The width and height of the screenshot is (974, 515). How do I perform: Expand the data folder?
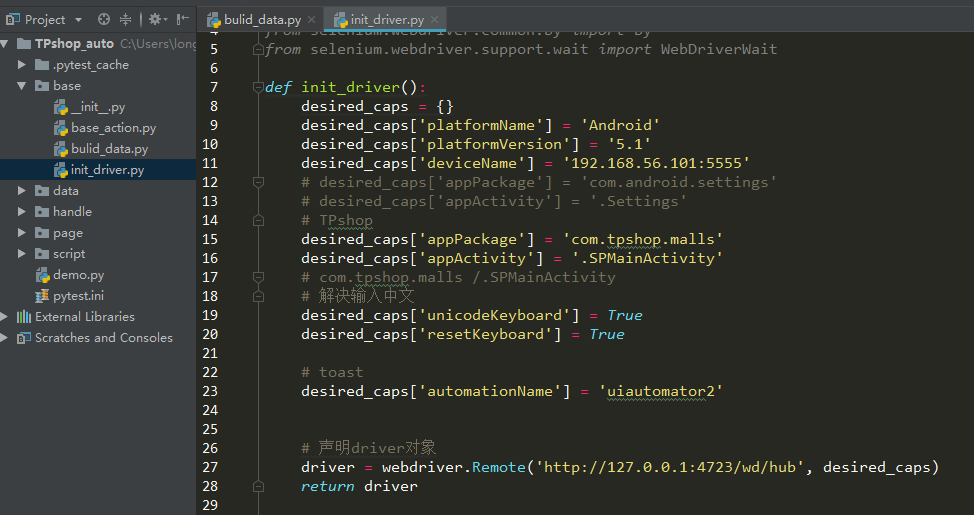22,191
